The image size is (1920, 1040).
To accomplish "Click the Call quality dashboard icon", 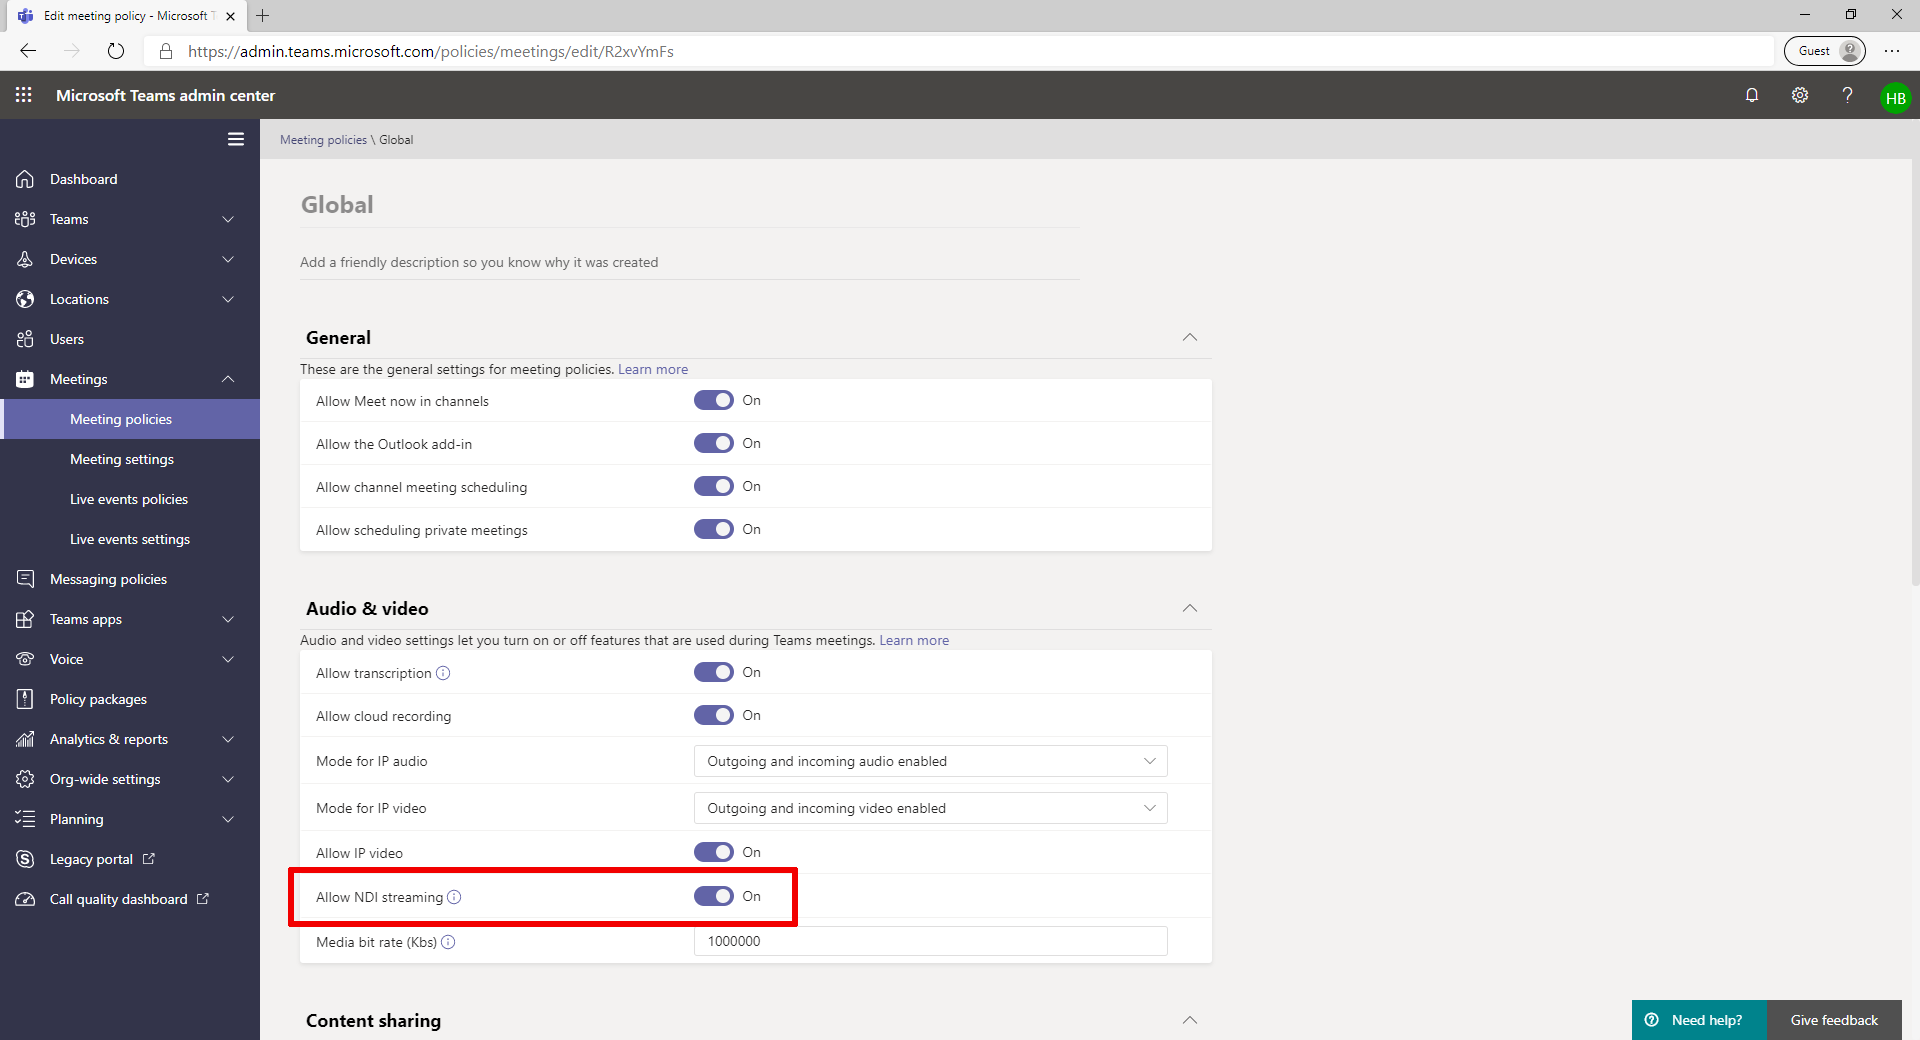I will [x=25, y=899].
